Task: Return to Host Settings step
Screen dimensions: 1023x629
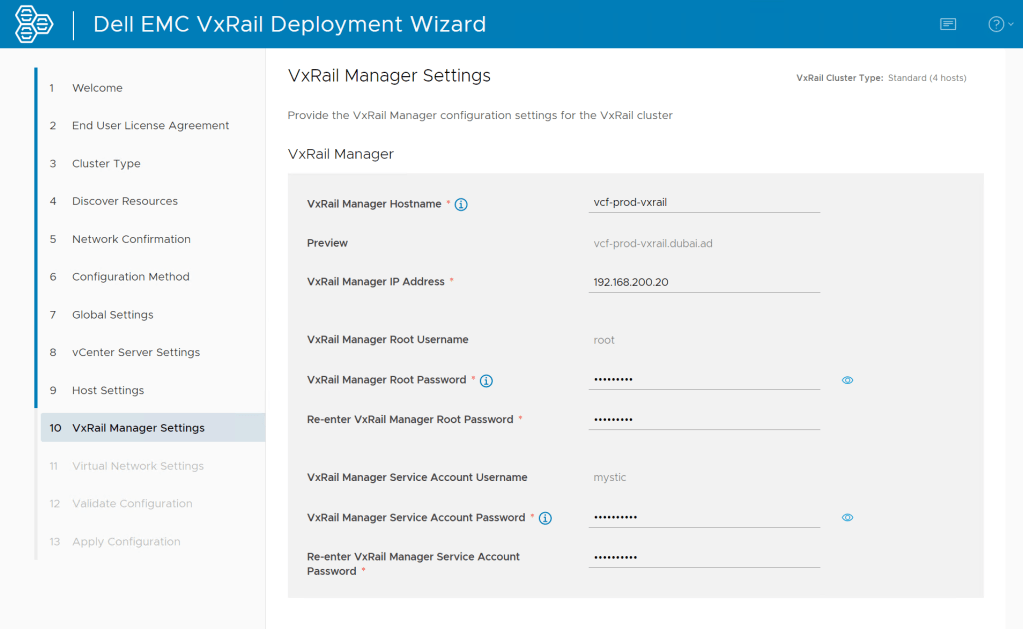Action: pyautogui.click(x=108, y=390)
